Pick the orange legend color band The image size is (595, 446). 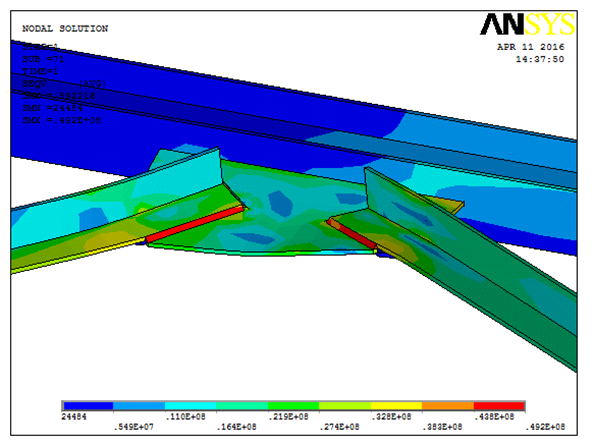[x=448, y=406]
